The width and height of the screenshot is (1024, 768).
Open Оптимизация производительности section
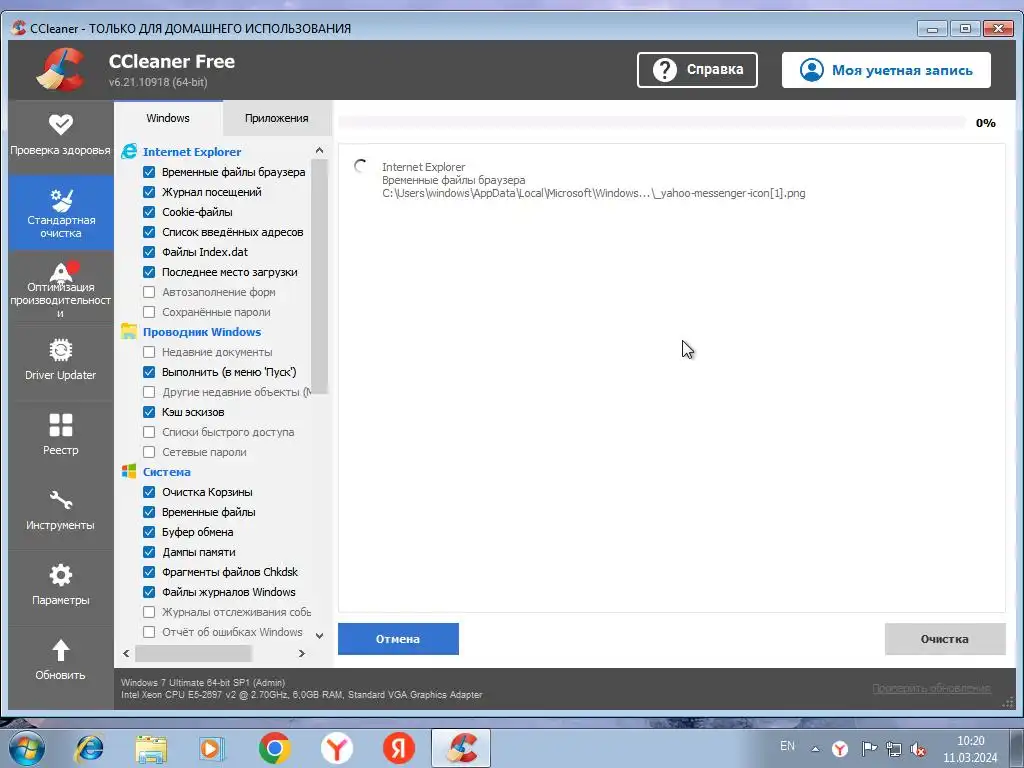pyautogui.click(x=61, y=288)
